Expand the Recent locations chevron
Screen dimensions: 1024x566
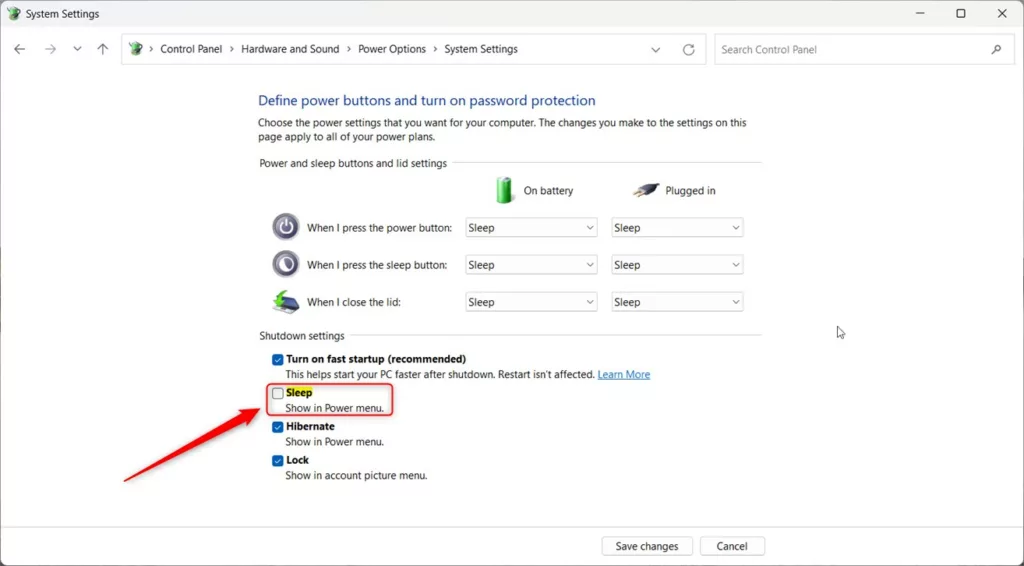point(77,49)
